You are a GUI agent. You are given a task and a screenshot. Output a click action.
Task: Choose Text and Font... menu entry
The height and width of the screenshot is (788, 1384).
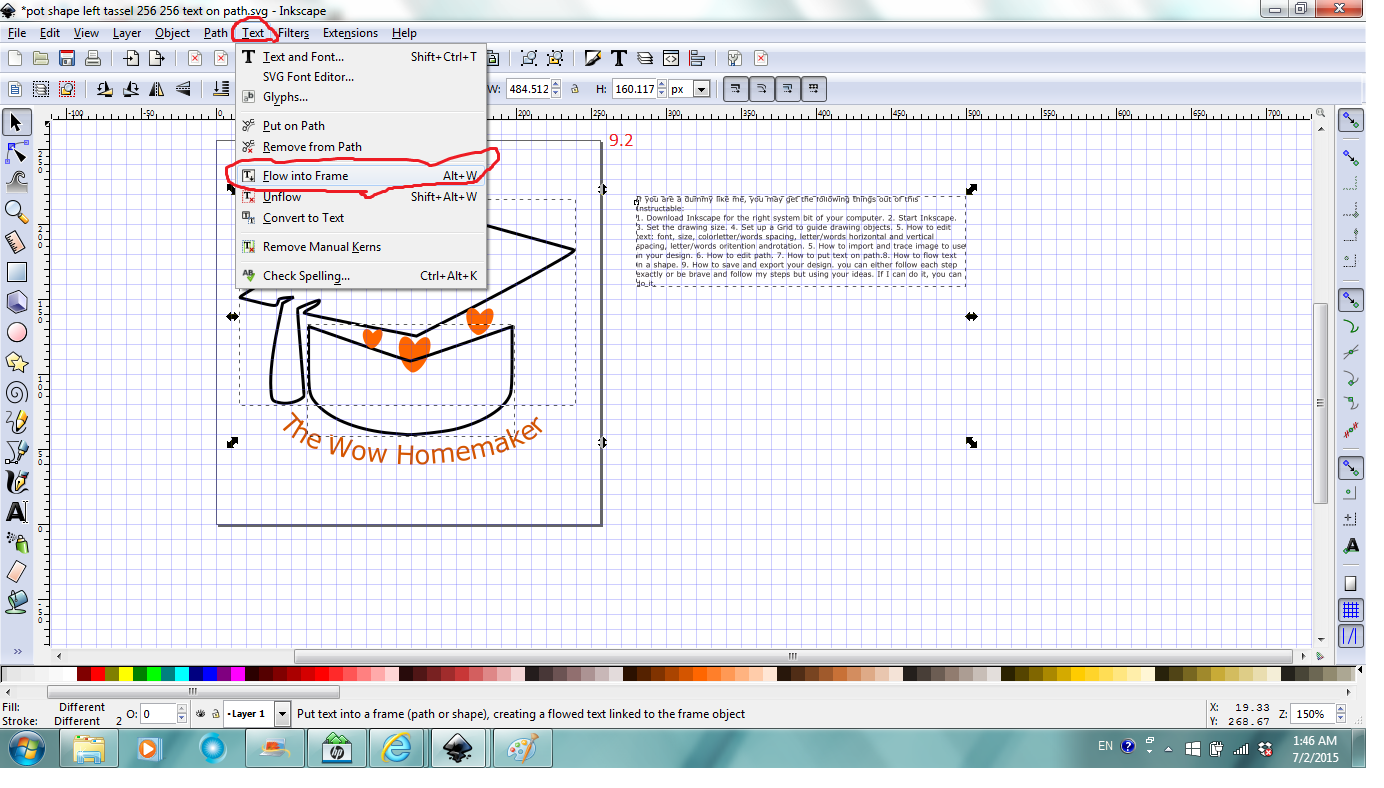click(360, 57)
